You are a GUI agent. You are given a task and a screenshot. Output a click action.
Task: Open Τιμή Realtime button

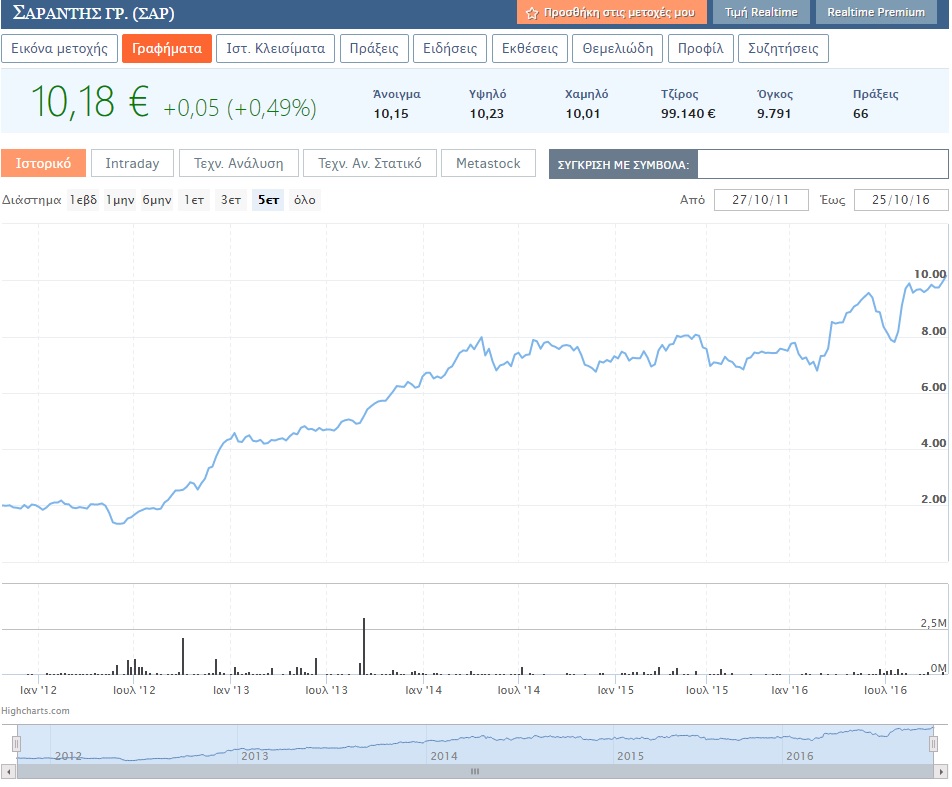click(x=761, y=12)
